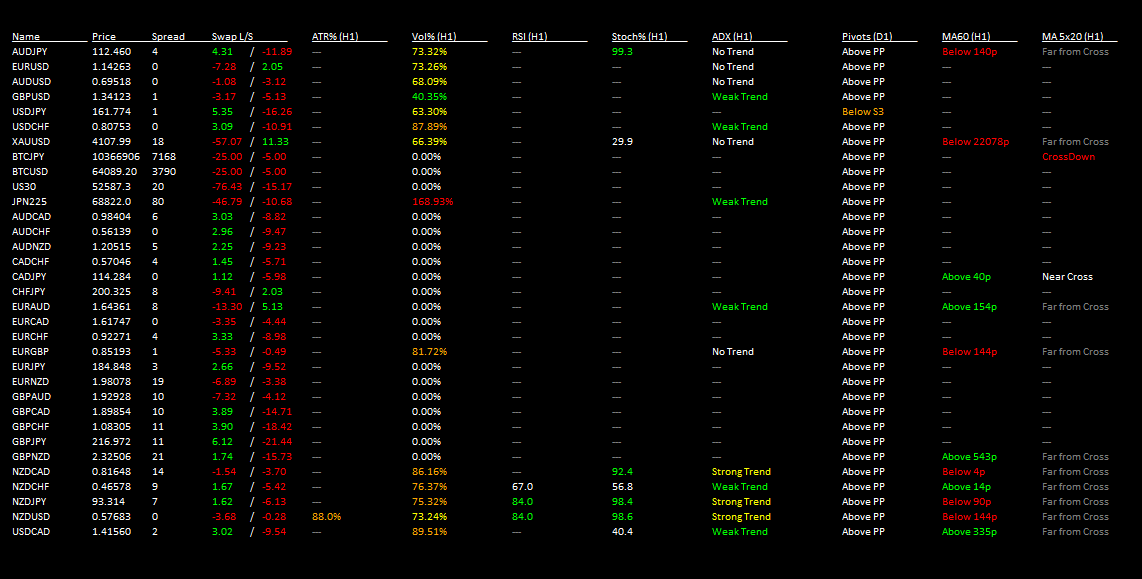
Task: Select the Below 22078p MA60 cell
Action: click(x=975, y=141)
